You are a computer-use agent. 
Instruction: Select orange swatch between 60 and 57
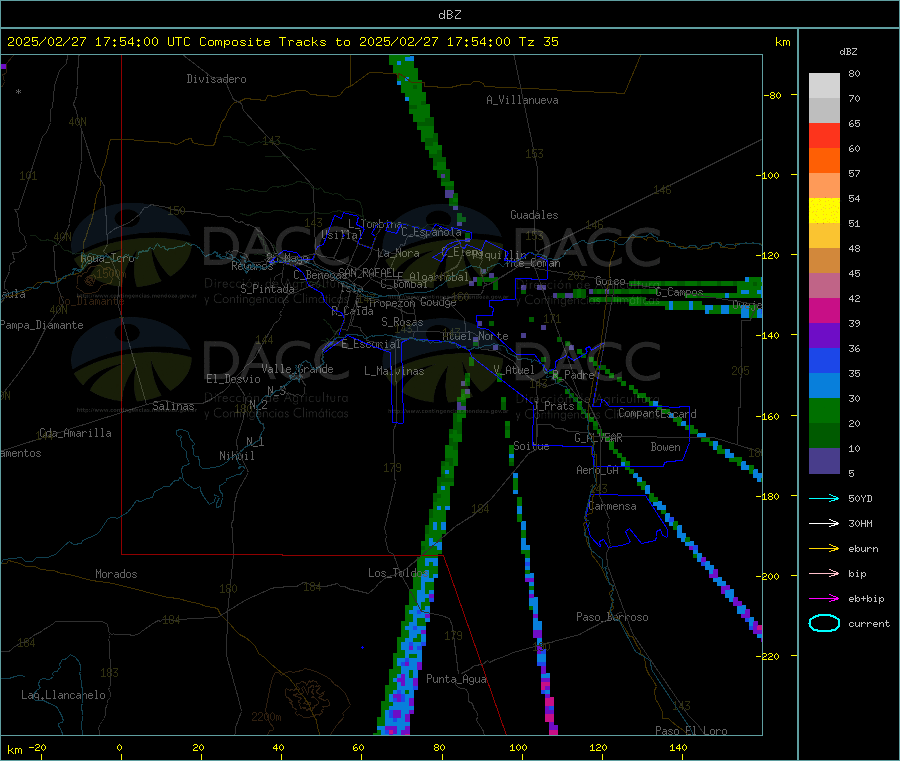(824, 161)
